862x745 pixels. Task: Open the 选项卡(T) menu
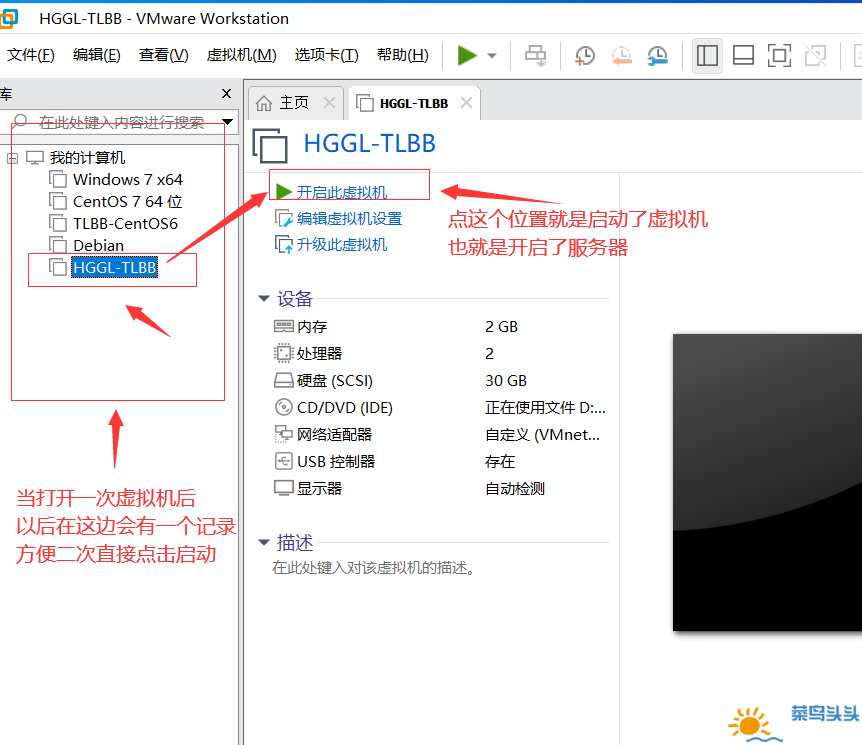pos(327,55)
